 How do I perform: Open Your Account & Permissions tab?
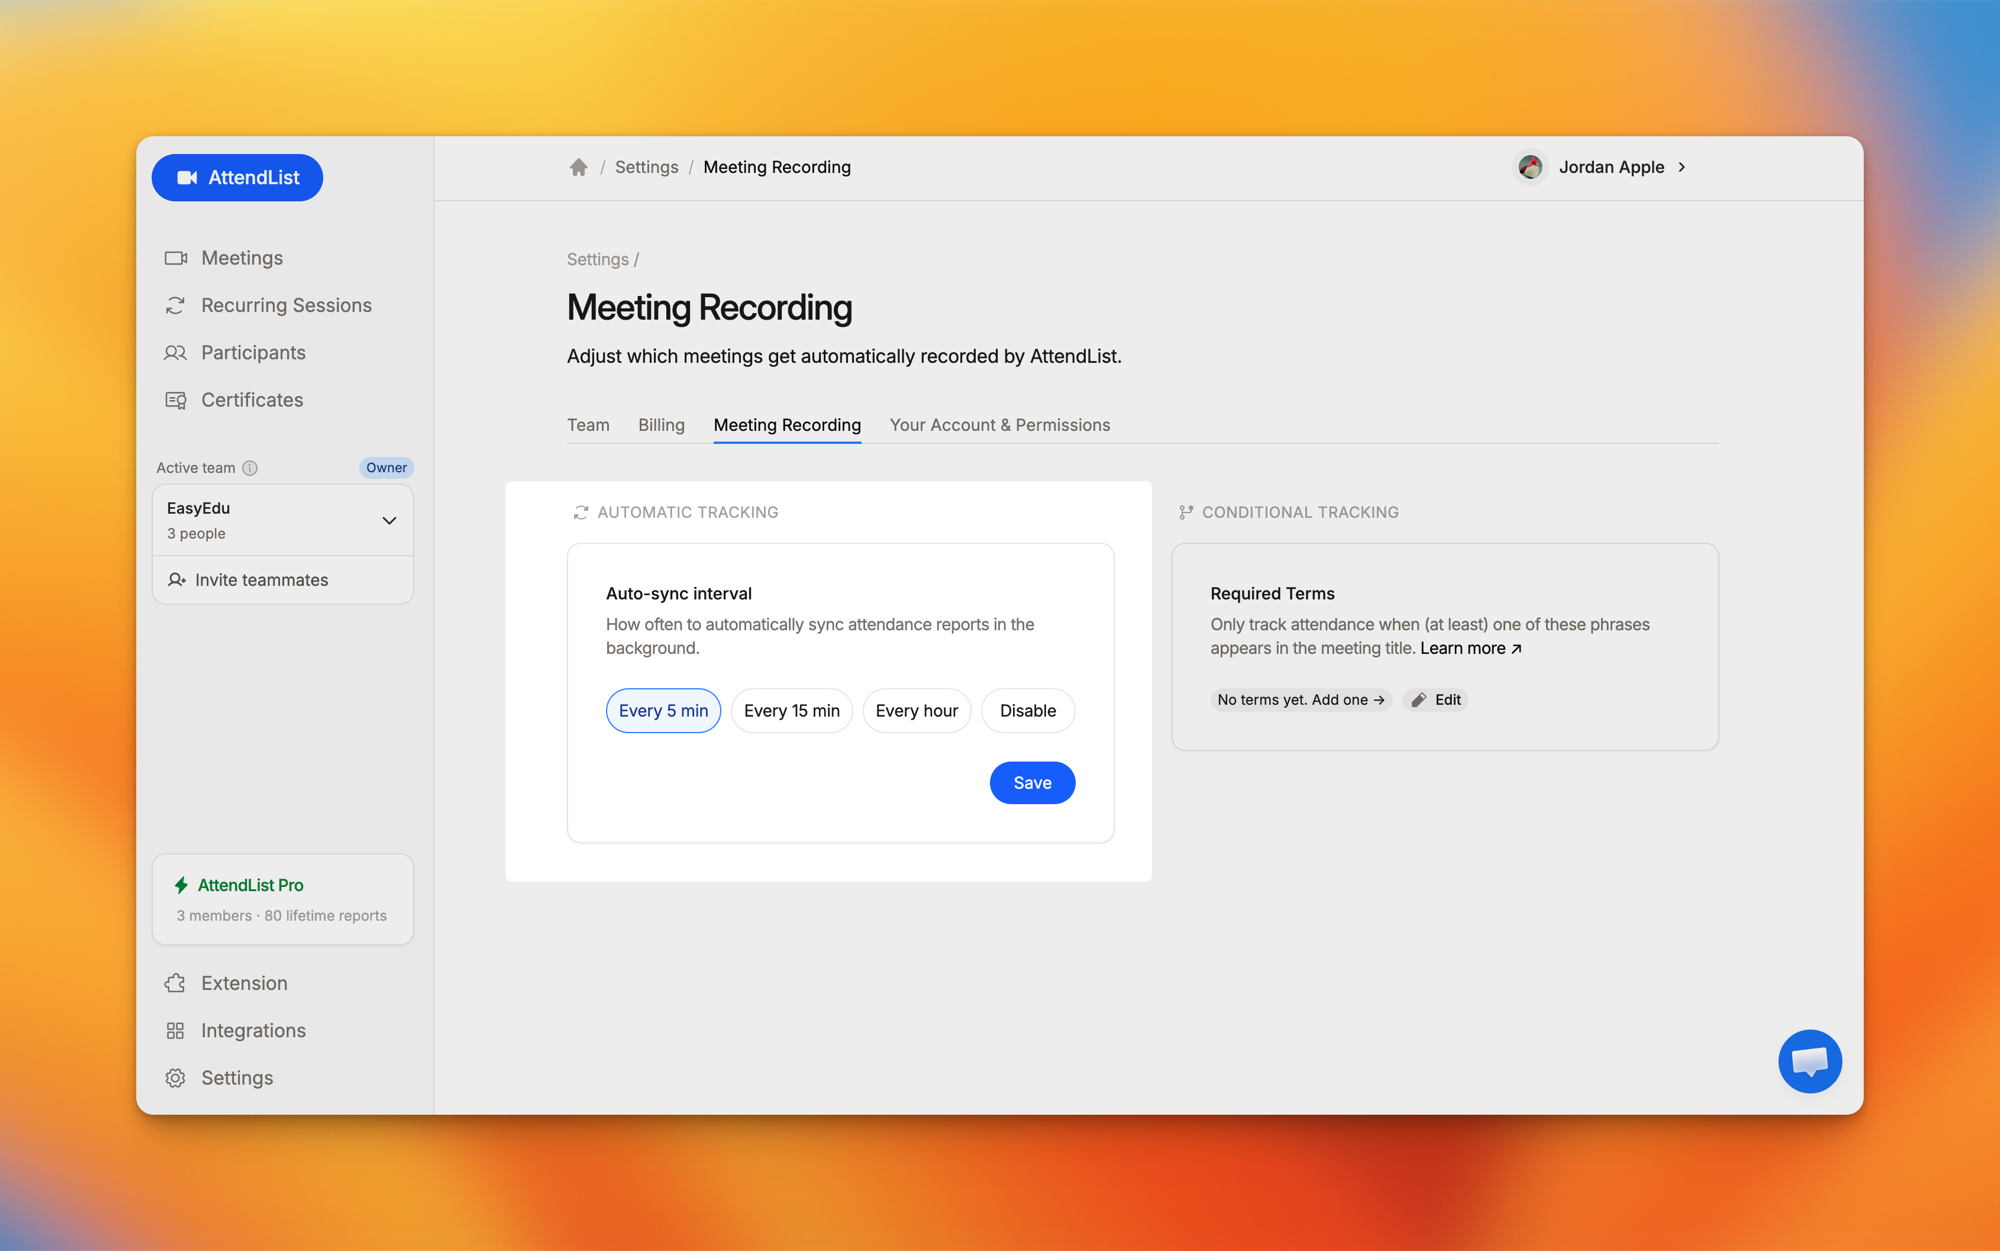pyautogui.click(x=1000, y=425)
